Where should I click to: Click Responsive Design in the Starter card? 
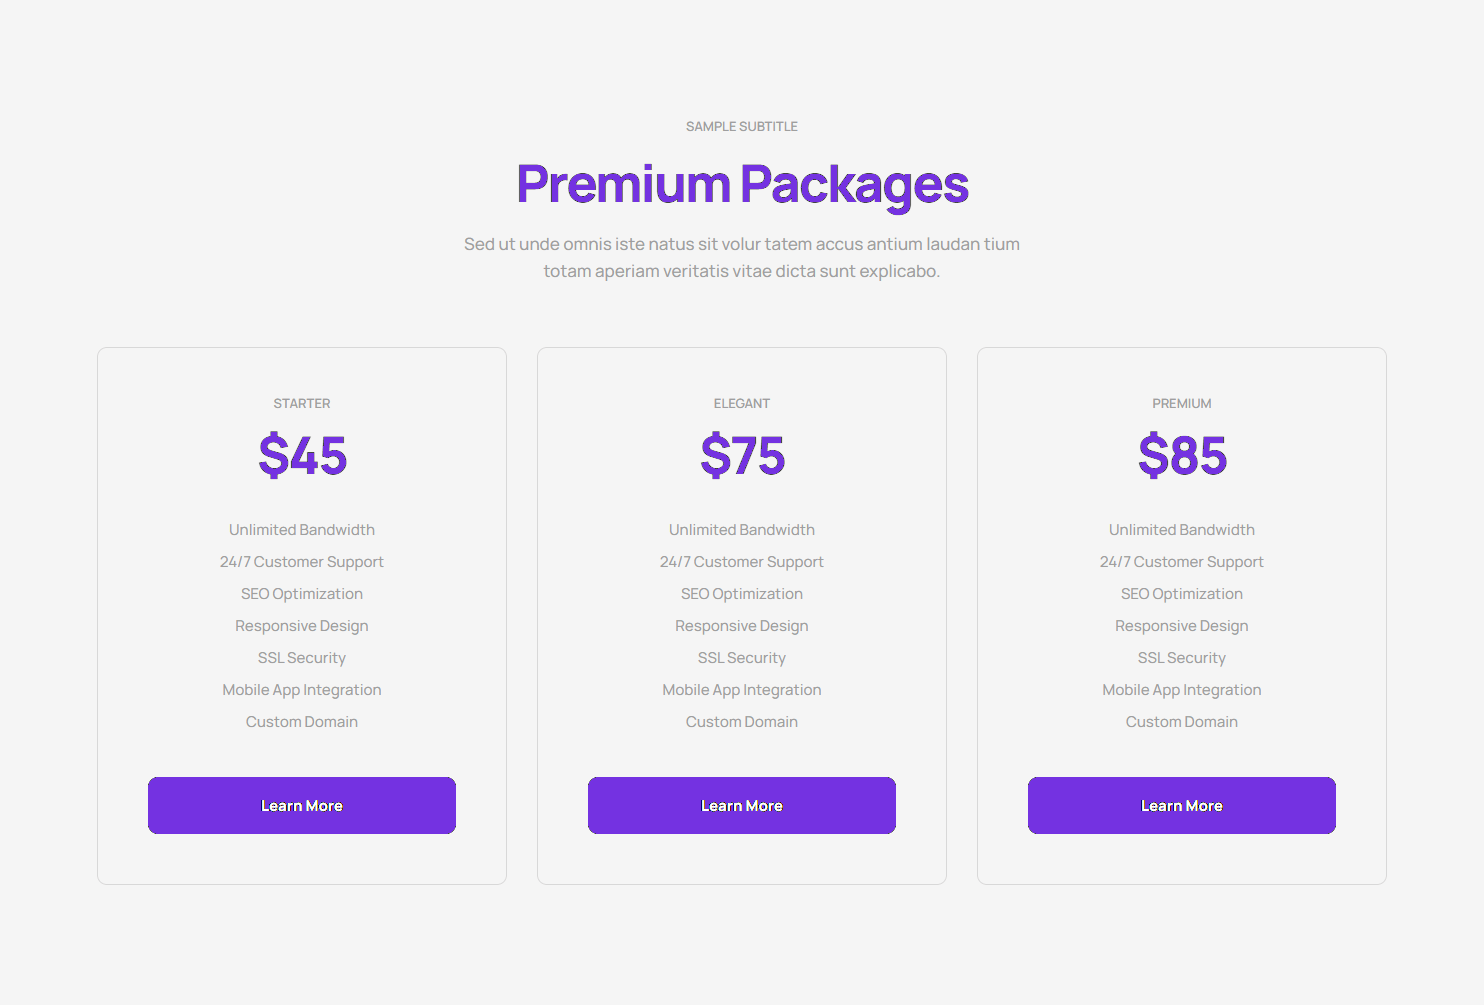coord(302,626)
